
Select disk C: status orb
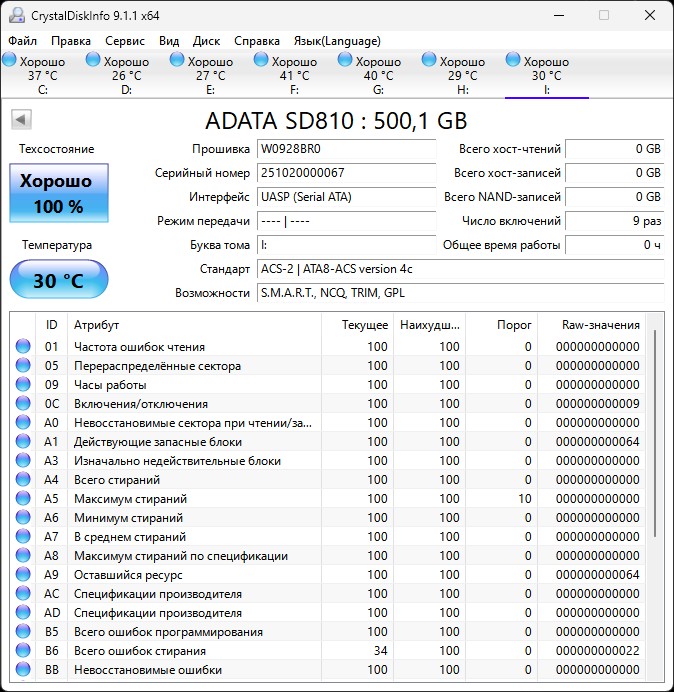9,59
